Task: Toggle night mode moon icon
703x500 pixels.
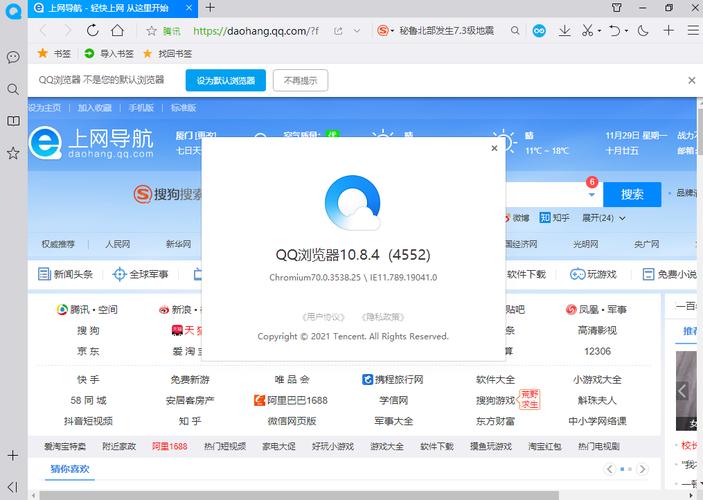Action: pyautogui.click(x=643, y=30)
